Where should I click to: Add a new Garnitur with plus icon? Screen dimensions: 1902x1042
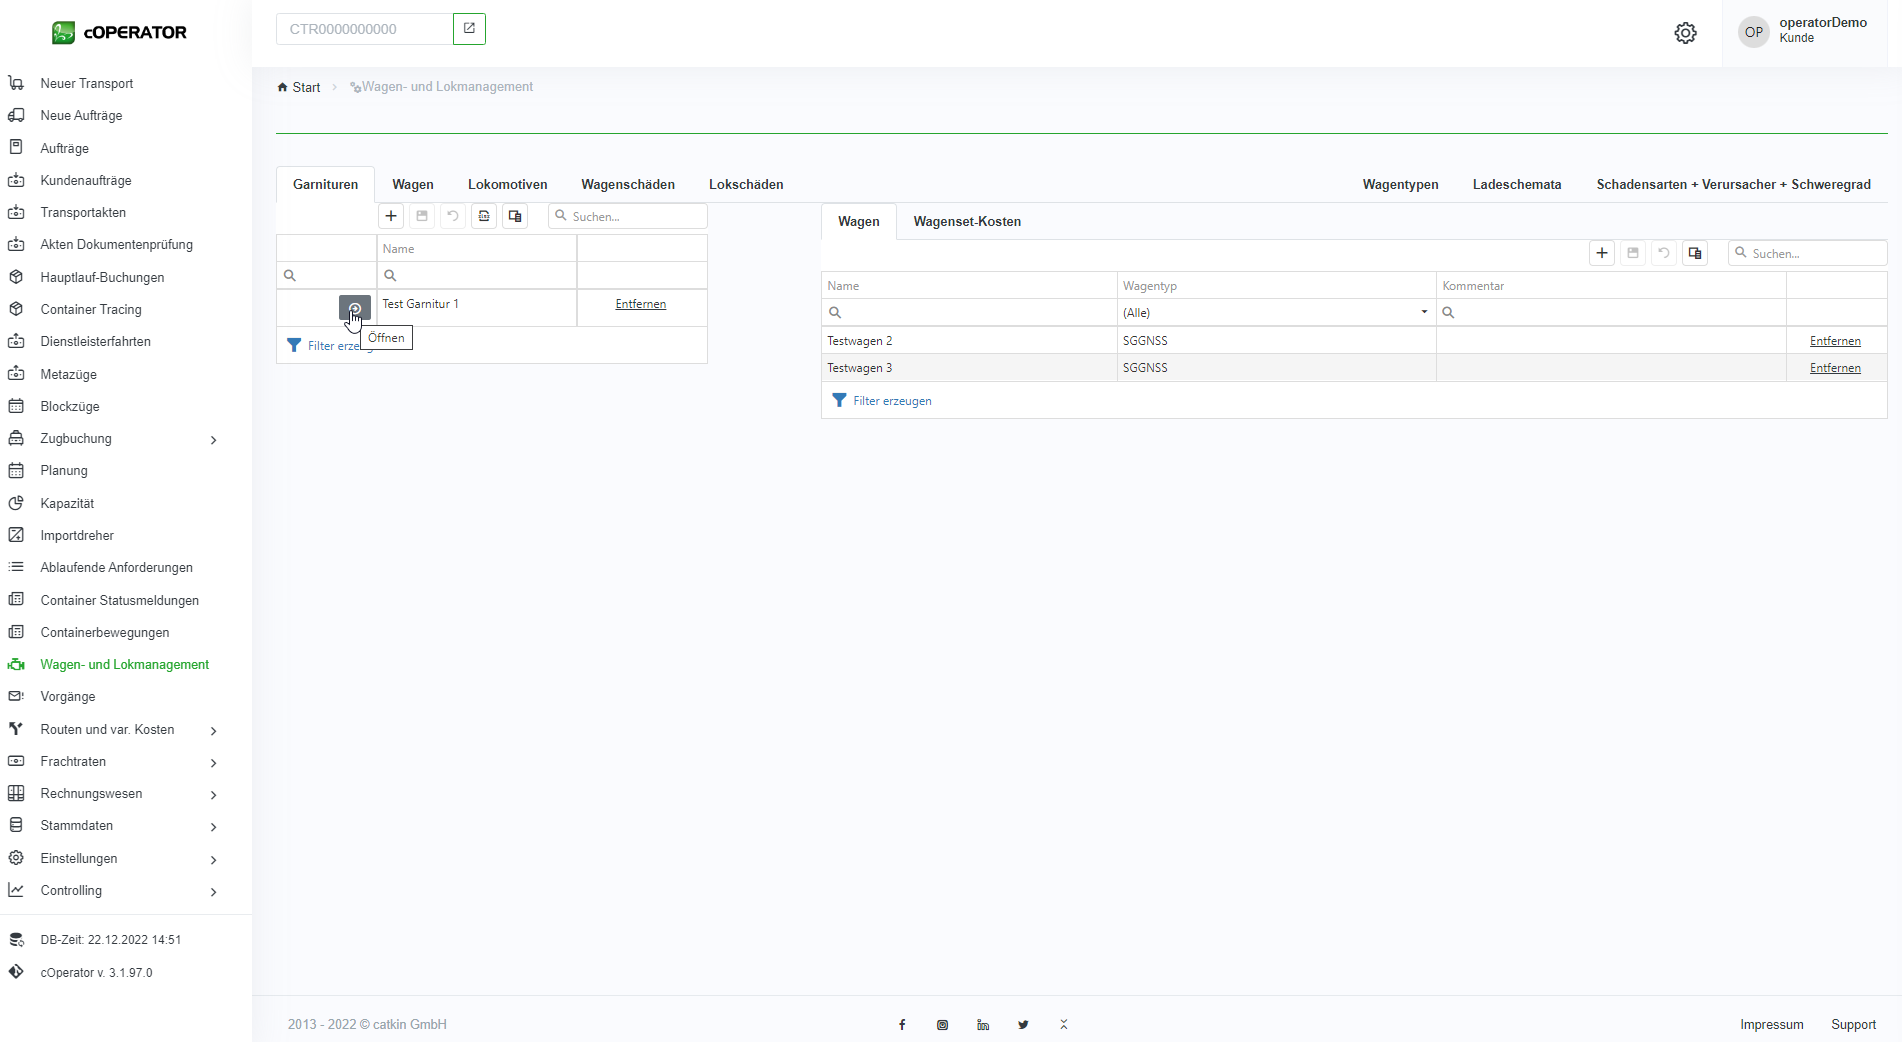coord(391,216)
